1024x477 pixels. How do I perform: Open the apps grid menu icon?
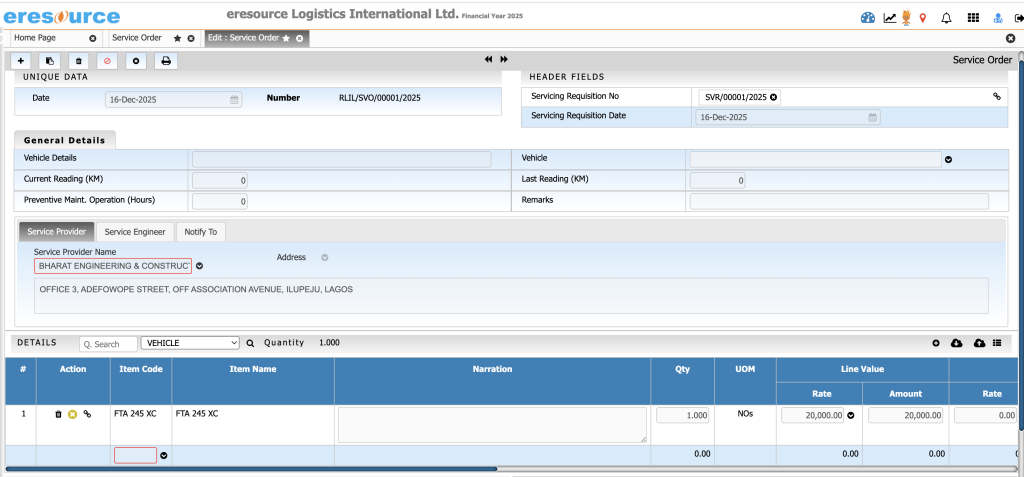(x=973, y=18)
